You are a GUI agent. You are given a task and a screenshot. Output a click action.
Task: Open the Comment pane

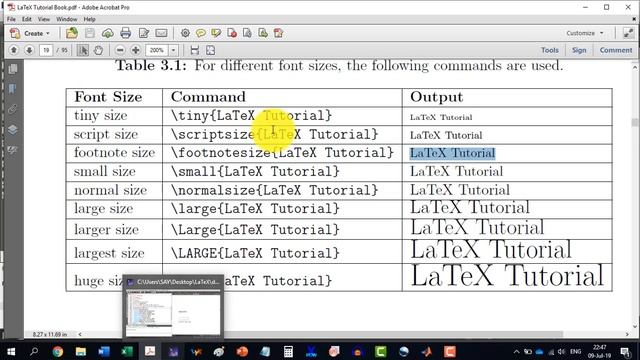coord(616,50)
